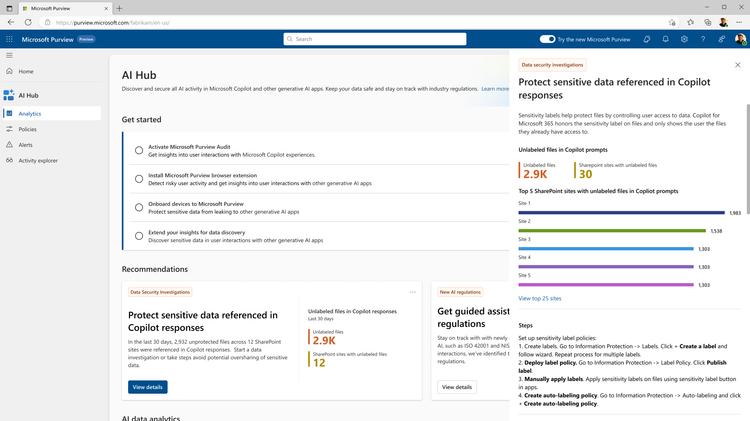Click the Site 5 magenta bar
The height and width of the screenshot is (421, 750).
coord(606,285)
